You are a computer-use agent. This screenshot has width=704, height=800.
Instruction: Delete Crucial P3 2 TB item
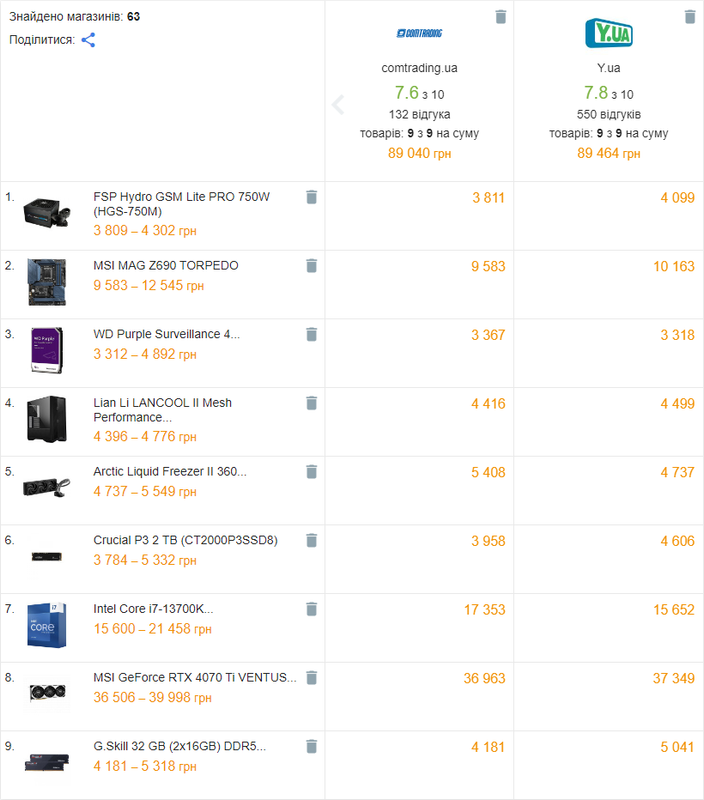click(312, 540)
